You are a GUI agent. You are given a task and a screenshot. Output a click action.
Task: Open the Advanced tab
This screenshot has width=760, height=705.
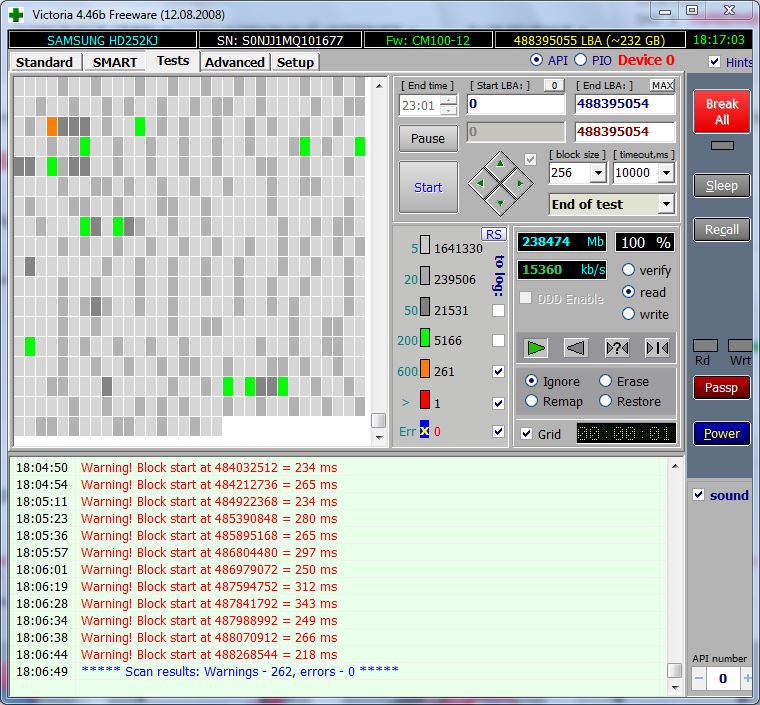tap(235, 62)
